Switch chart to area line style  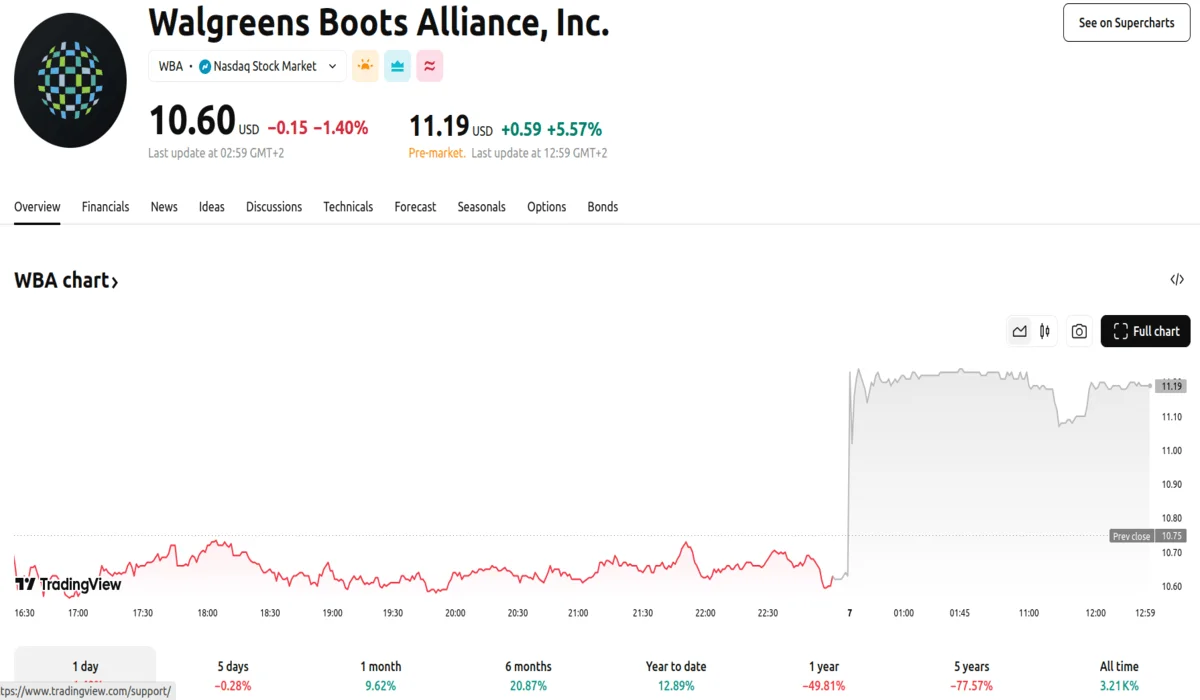coord(1019,331)
